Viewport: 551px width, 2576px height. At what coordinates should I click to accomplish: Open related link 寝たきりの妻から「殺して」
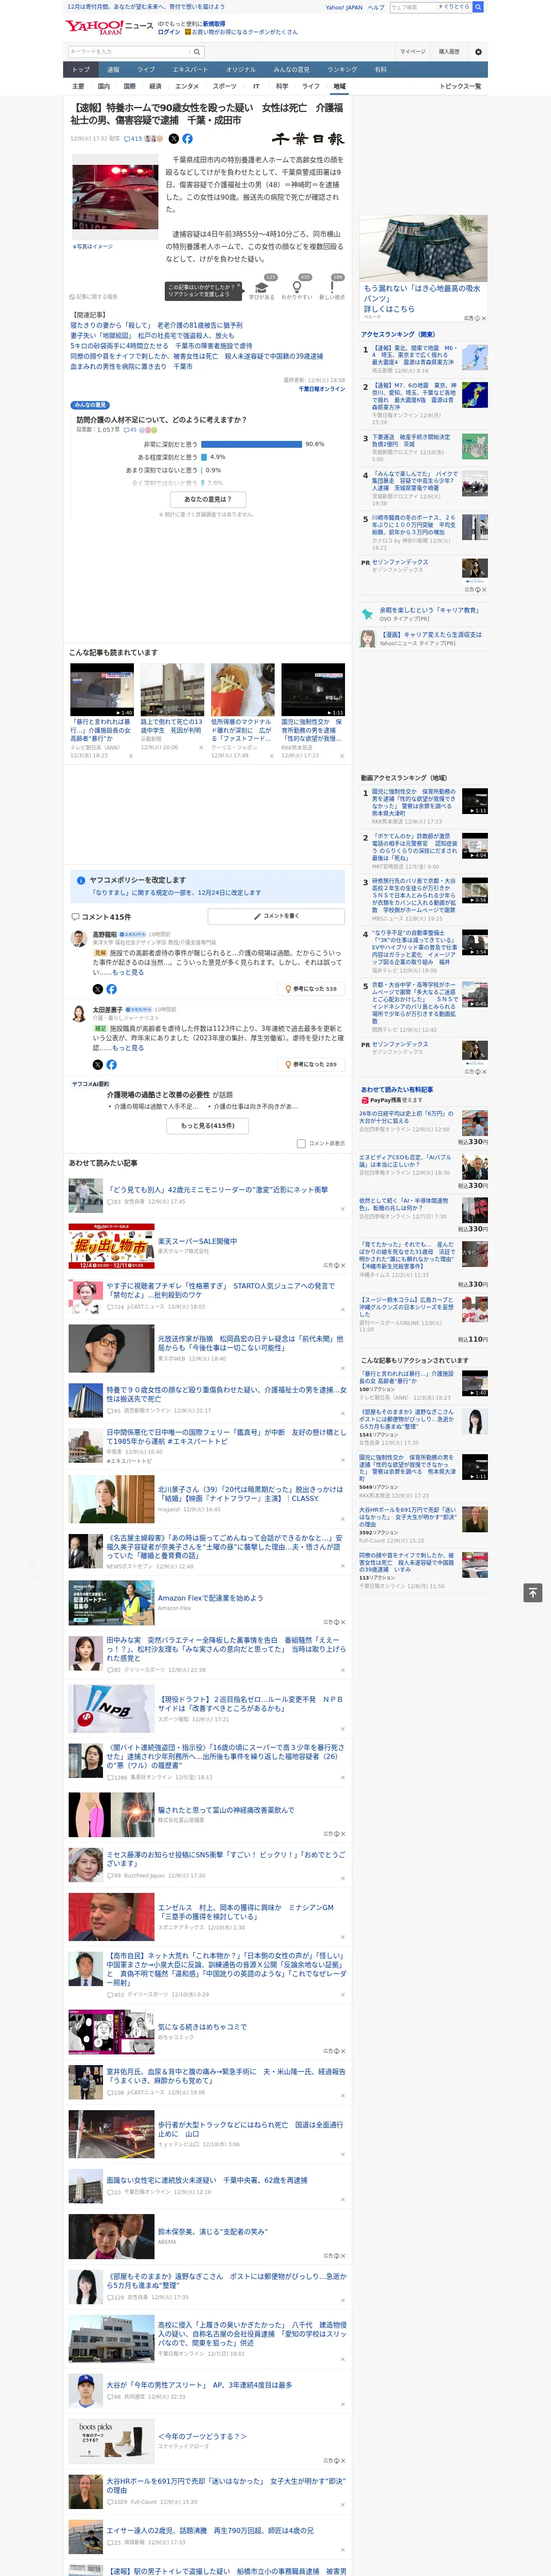pos(156,325)
